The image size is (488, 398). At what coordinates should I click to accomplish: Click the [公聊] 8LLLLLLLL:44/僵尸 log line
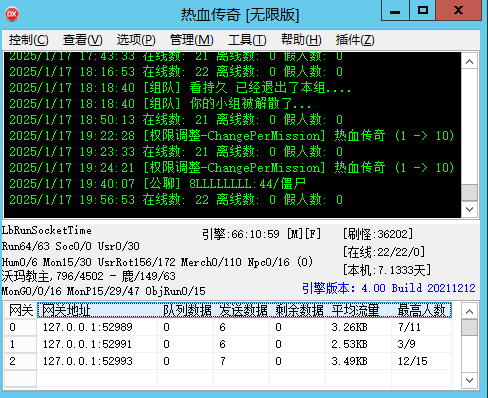tap(157, 184)
